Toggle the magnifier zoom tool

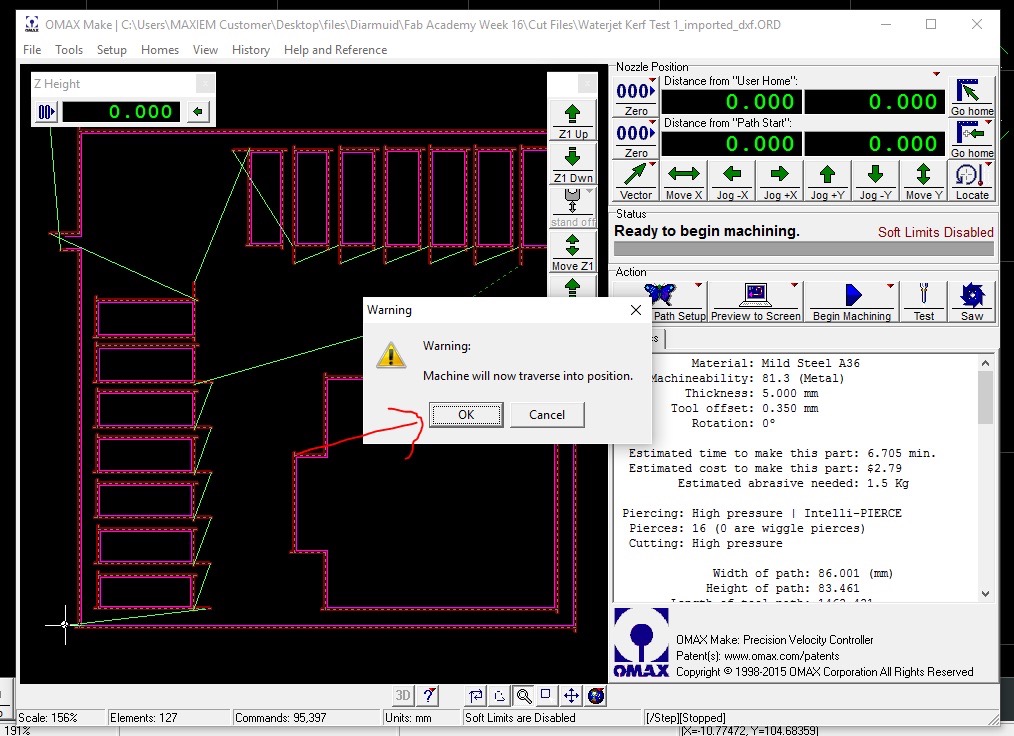click(x=524, y=695)
